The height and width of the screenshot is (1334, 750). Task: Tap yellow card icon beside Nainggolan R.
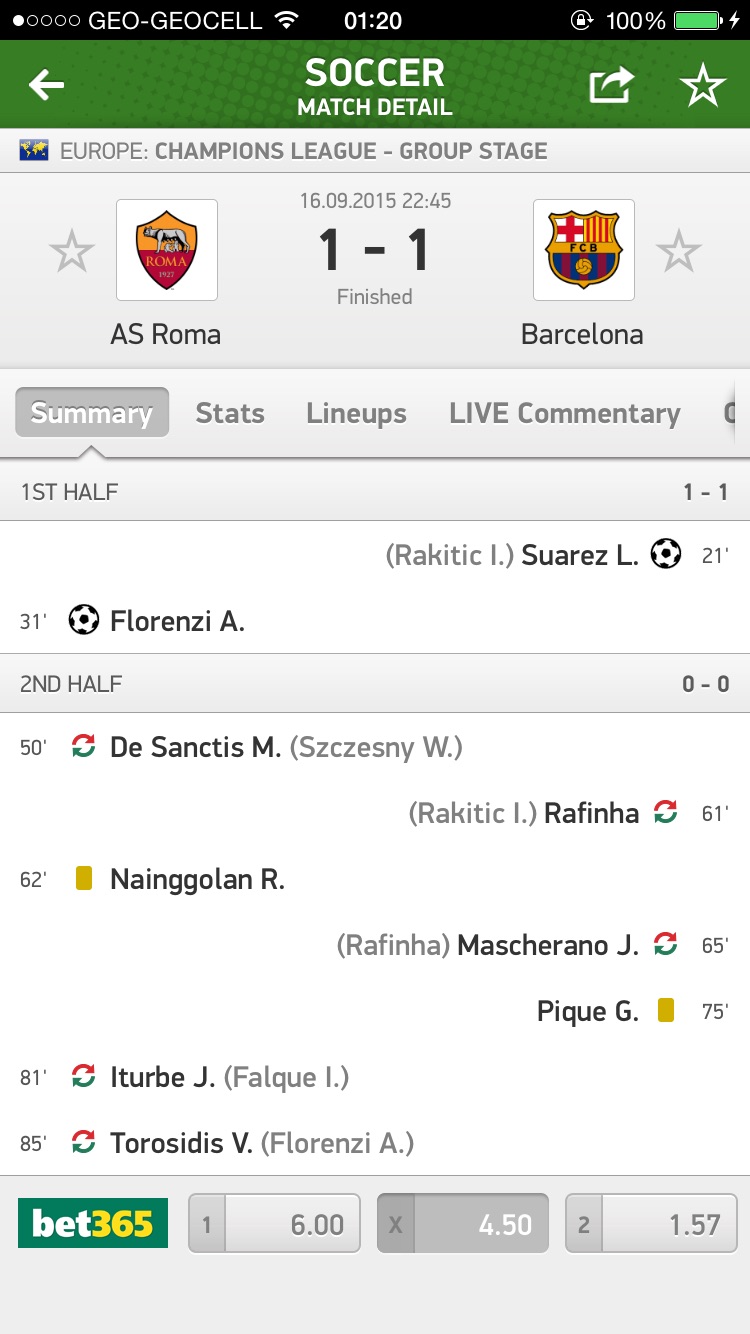pos(84,879)
